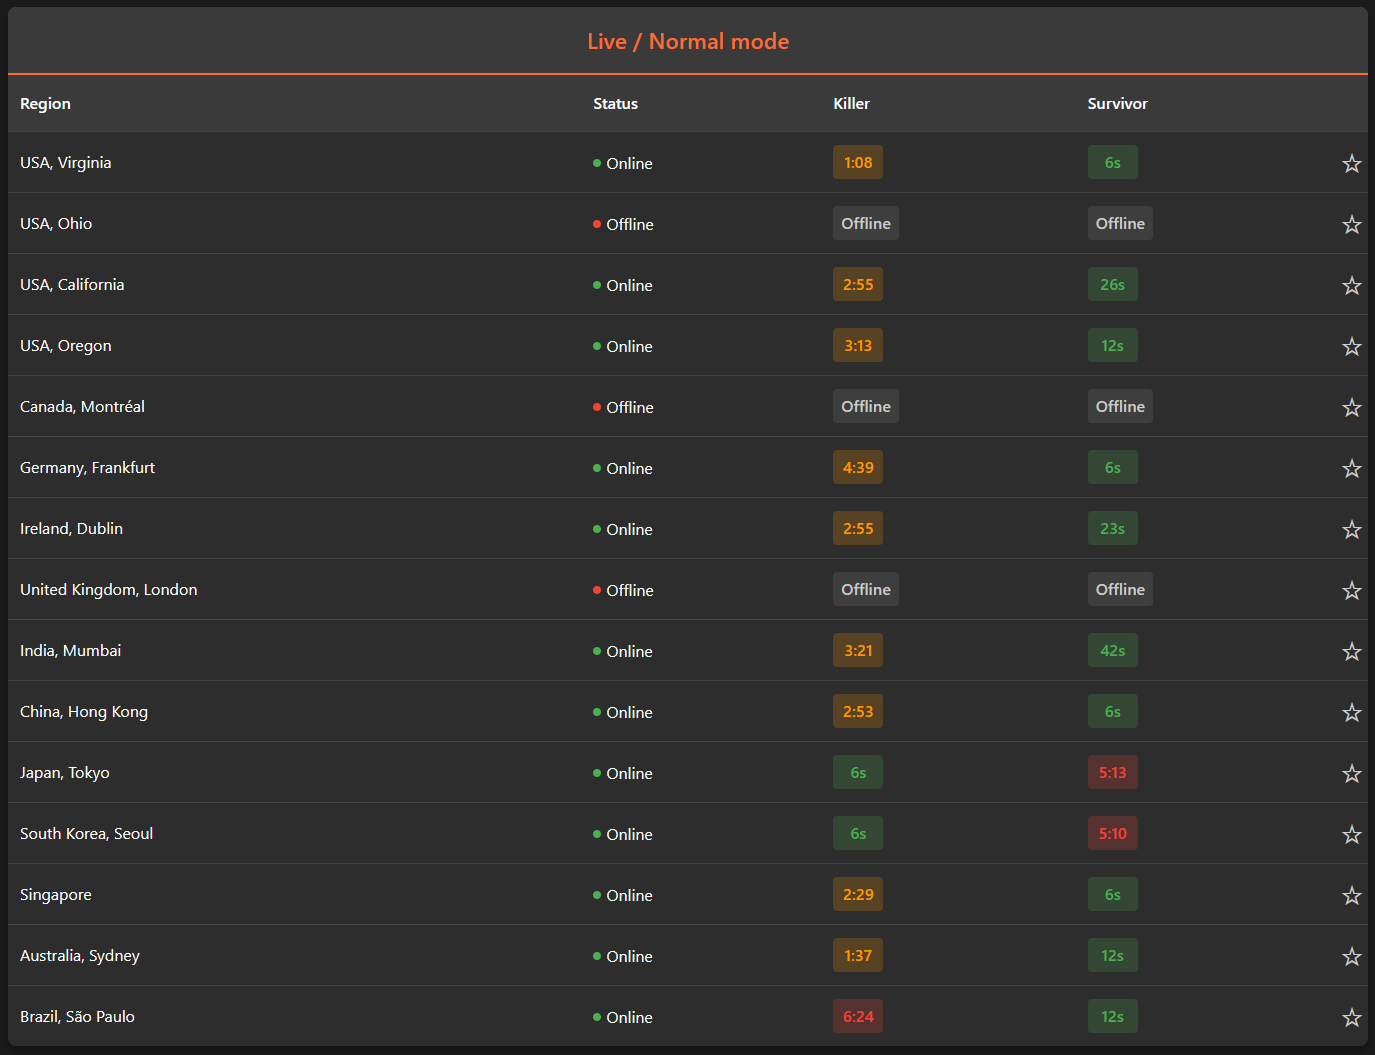Click Killer time 2:53 for Hong Kong
This screenshot has width=1375, height=1055.
click(858, 712)
